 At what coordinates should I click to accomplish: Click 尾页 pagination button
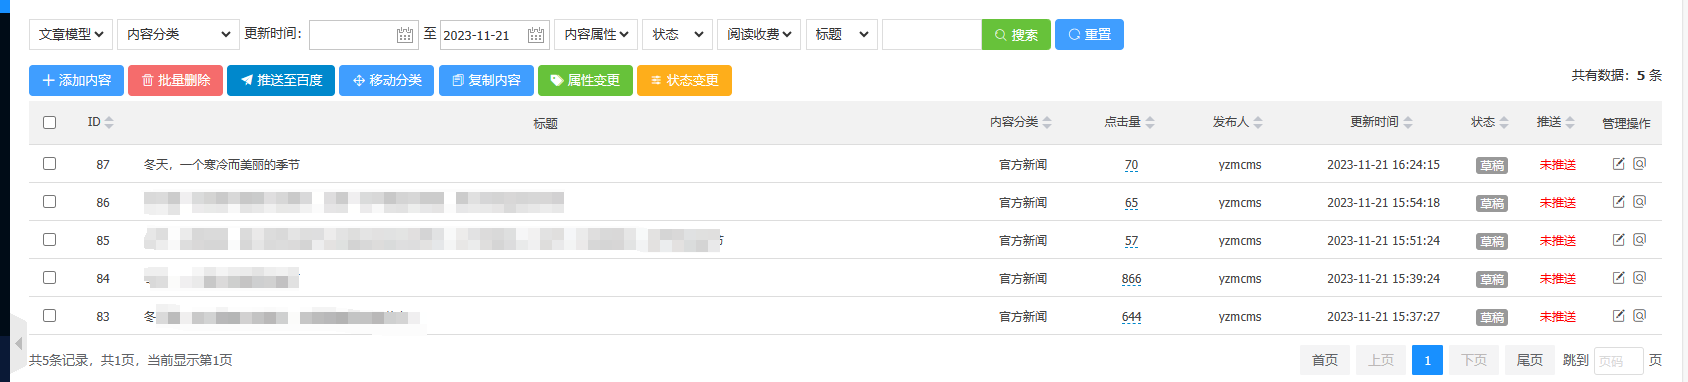pos(1529,360)
